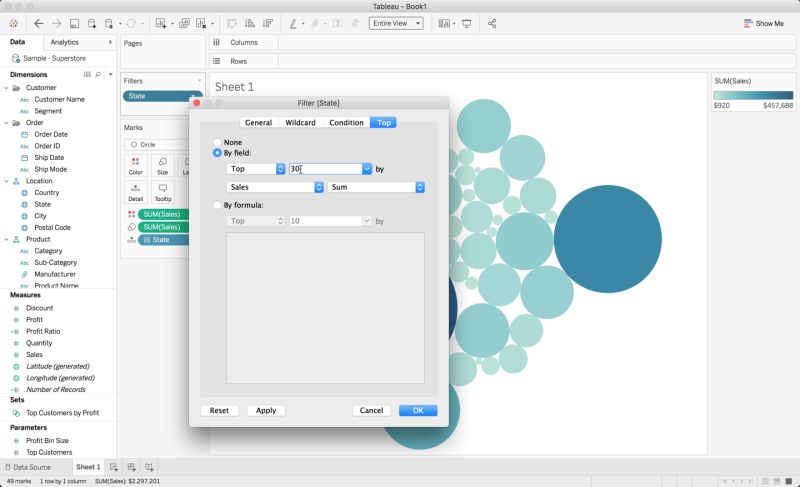
Task: Click the Cancel button
Action: coord(371,411)
